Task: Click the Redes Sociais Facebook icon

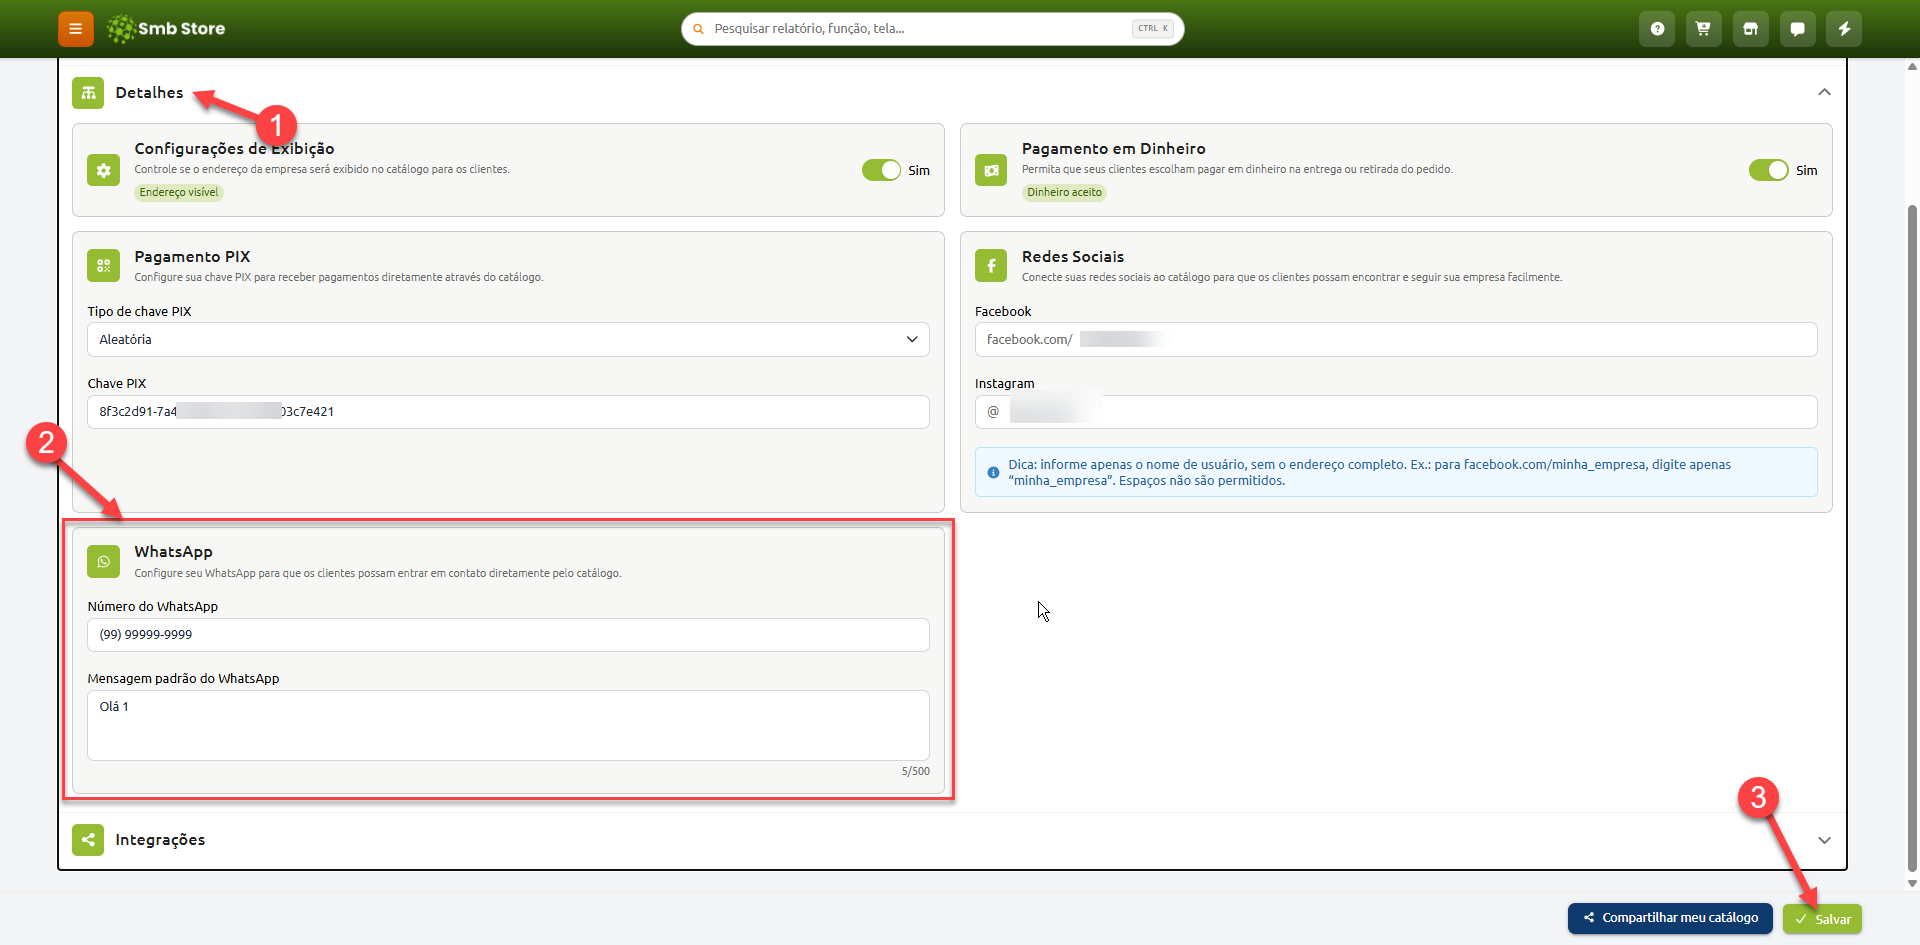Action: [991, 265]
